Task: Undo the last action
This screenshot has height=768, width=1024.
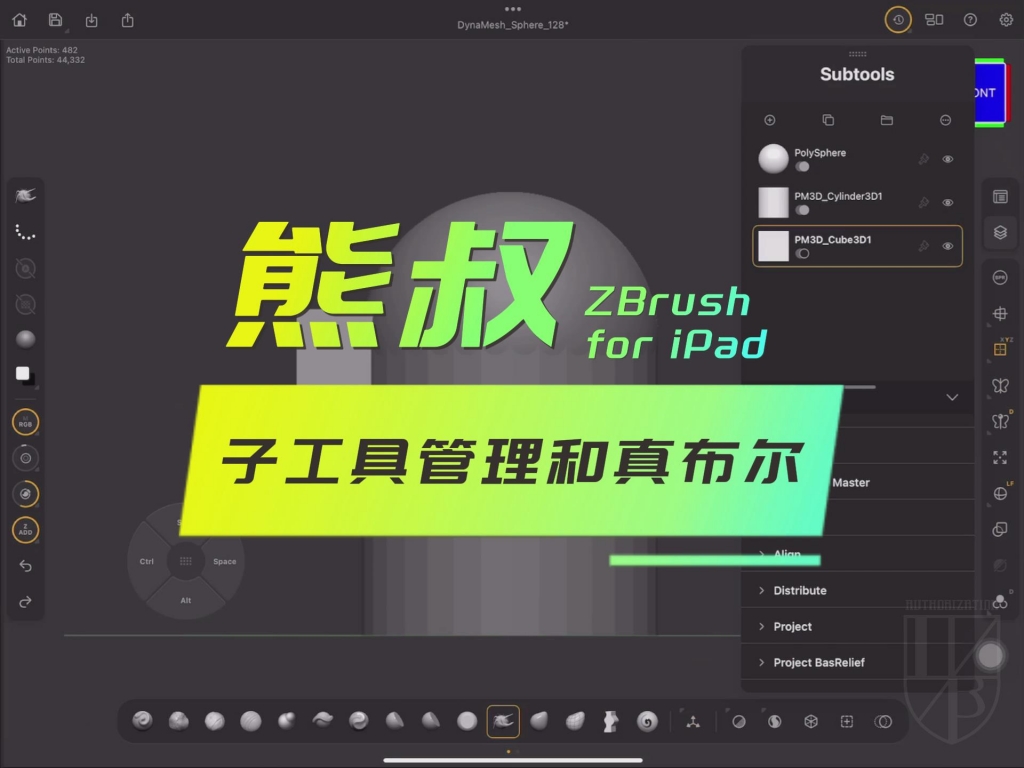Action: [x=25, y=566]
